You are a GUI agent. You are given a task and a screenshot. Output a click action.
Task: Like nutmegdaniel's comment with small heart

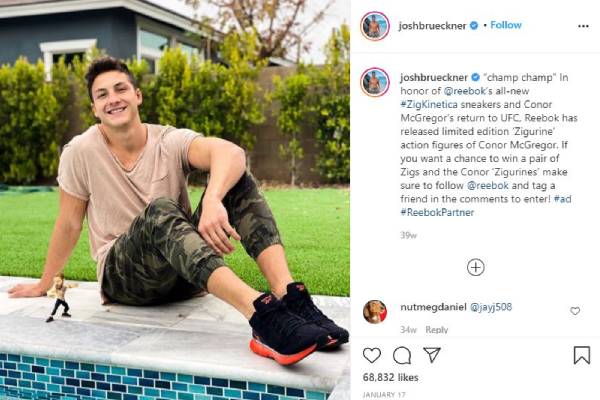click(x=575, y=311)
